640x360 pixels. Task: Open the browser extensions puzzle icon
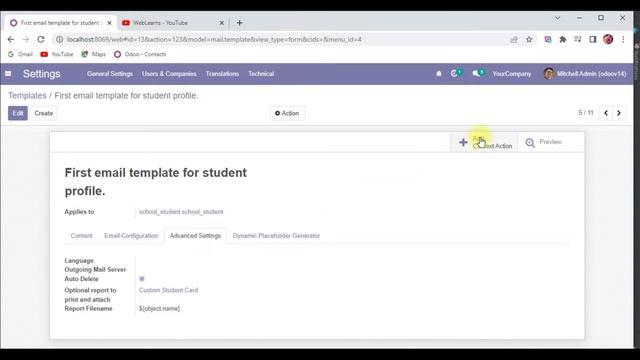pyautogui.click(x=563, y=40)
